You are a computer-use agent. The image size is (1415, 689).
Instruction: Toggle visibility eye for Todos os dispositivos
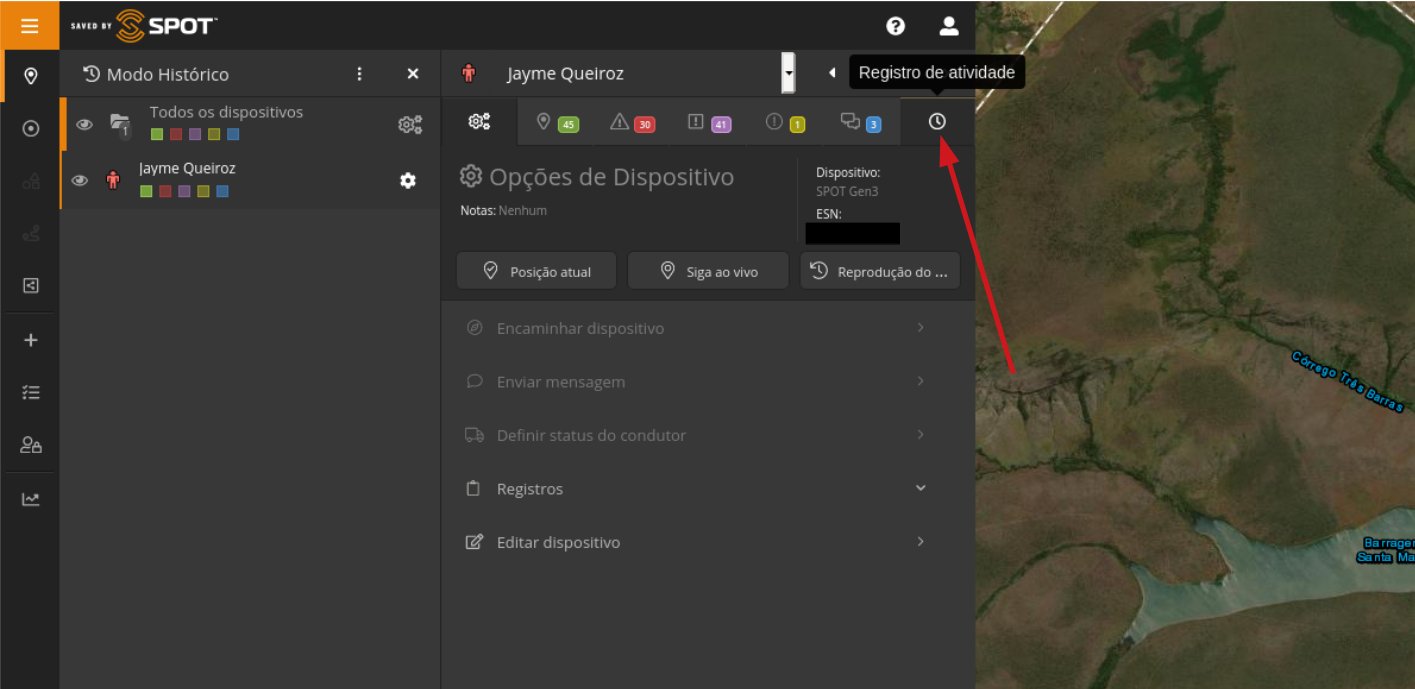[x=85, y=124]
